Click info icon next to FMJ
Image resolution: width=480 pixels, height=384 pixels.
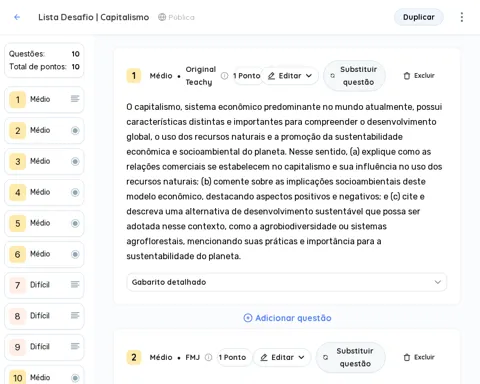click(208, 357)
